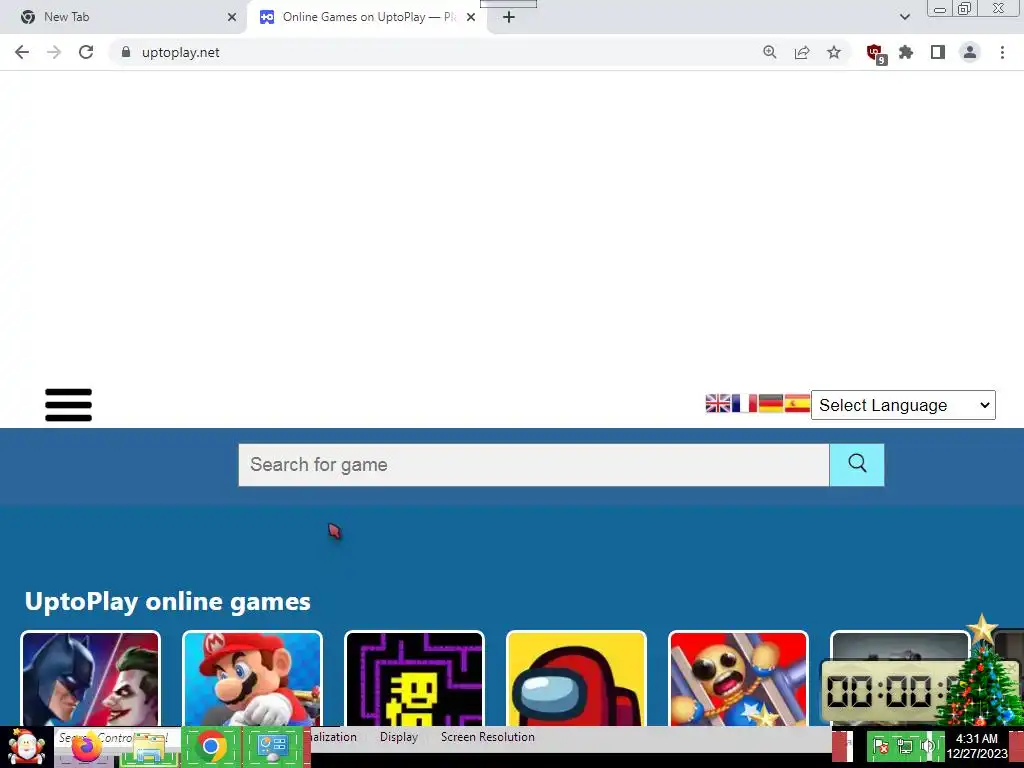Screen dimensions: 1024x768
Task: Switch site language to English flag
Action: coord(718,404)
